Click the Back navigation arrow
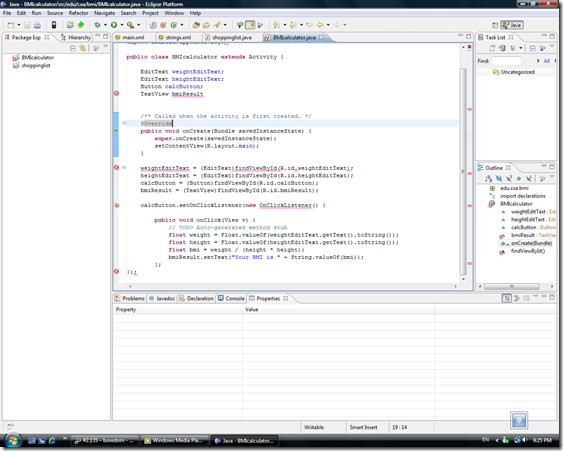 [x=320, y=25]
